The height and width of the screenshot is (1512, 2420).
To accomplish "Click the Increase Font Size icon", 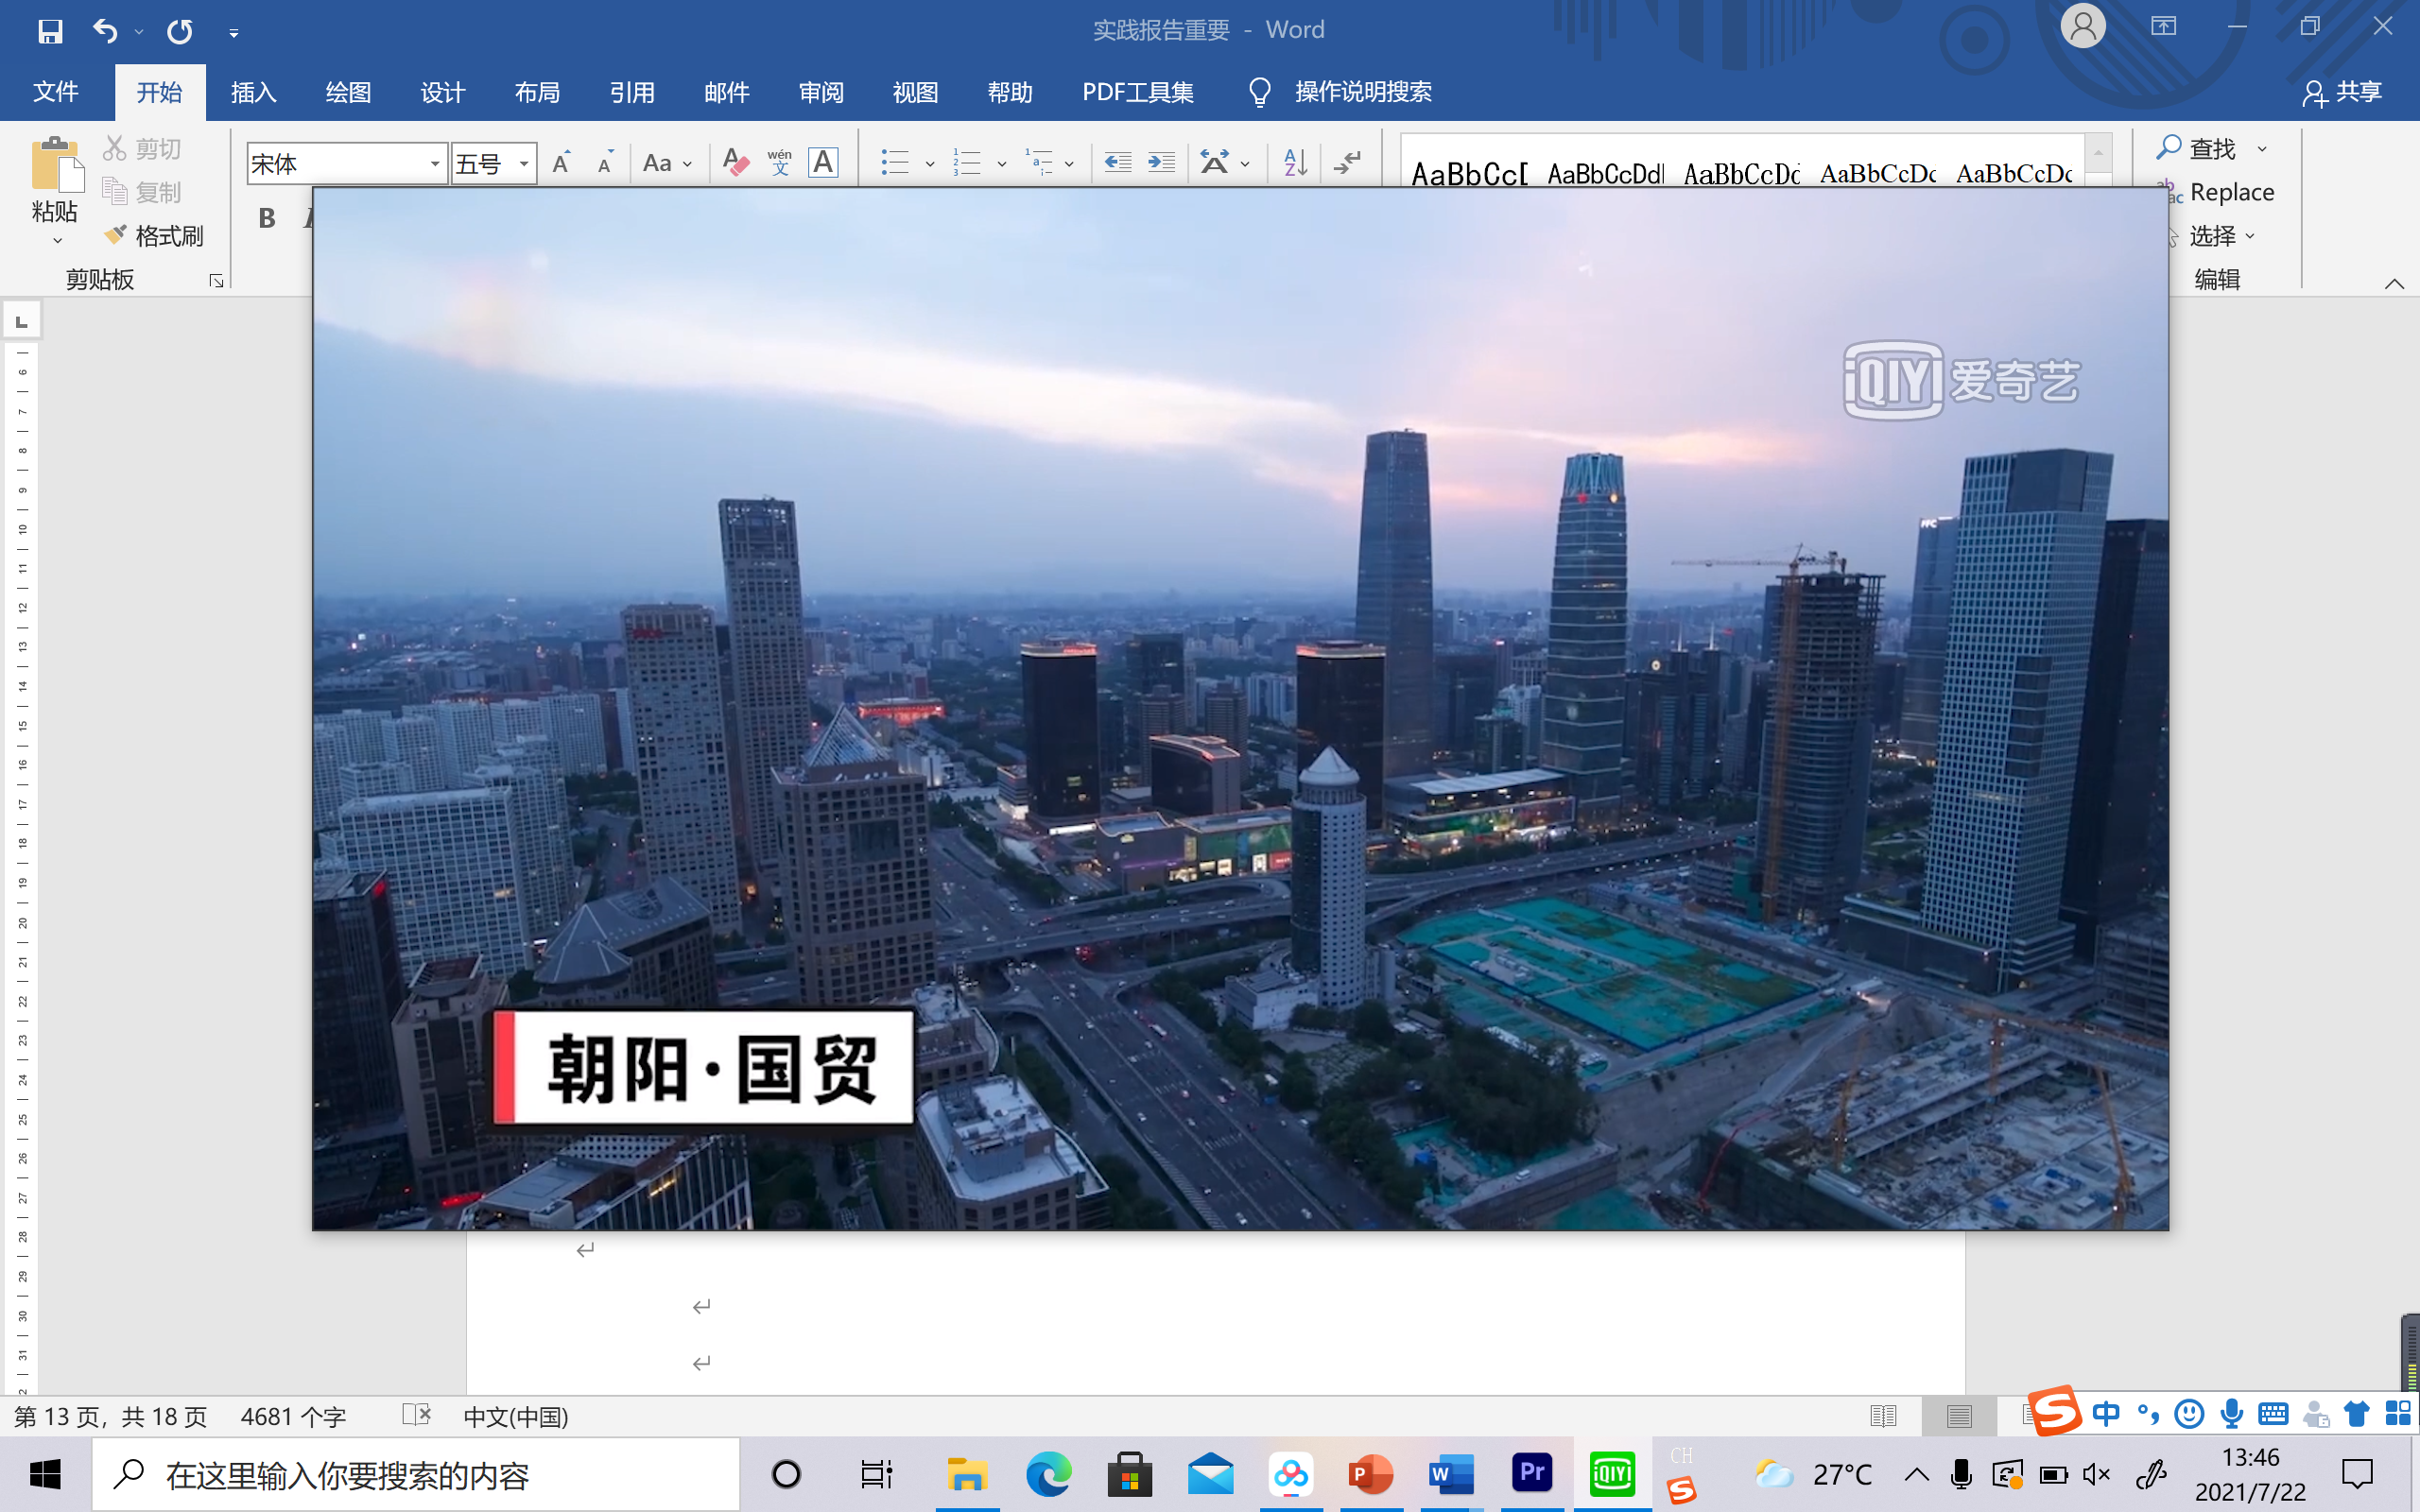I will [x=562, y=163].
